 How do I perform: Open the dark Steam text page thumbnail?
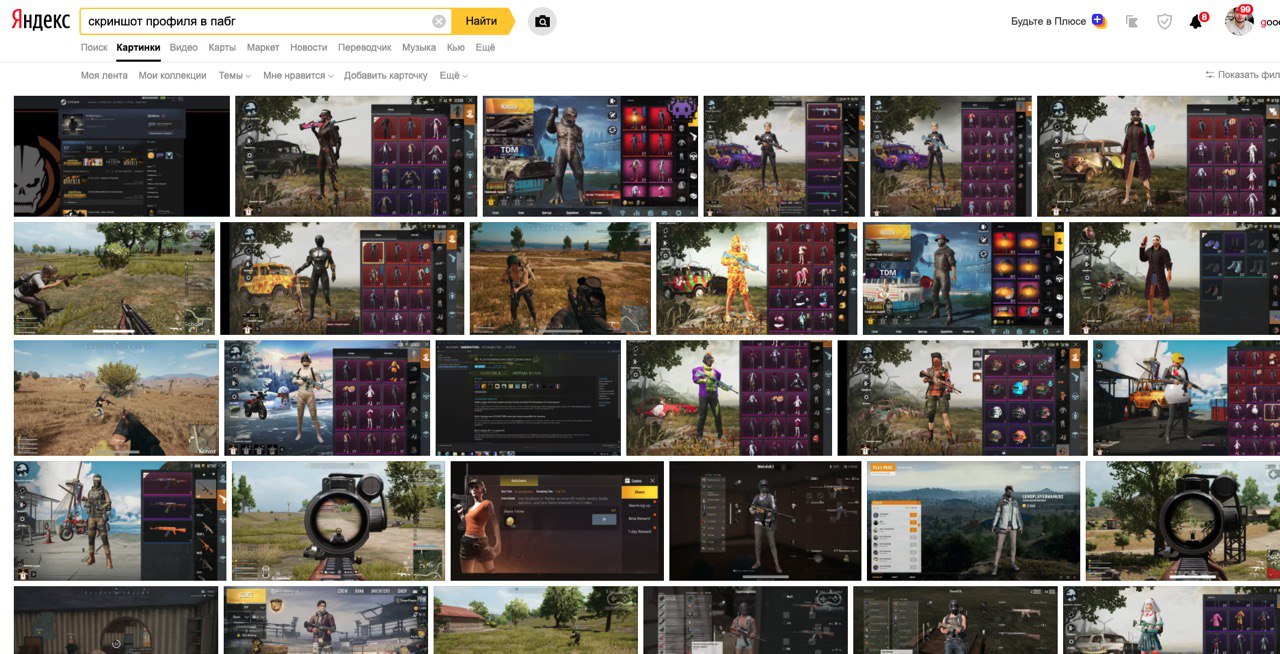point(528,398)
